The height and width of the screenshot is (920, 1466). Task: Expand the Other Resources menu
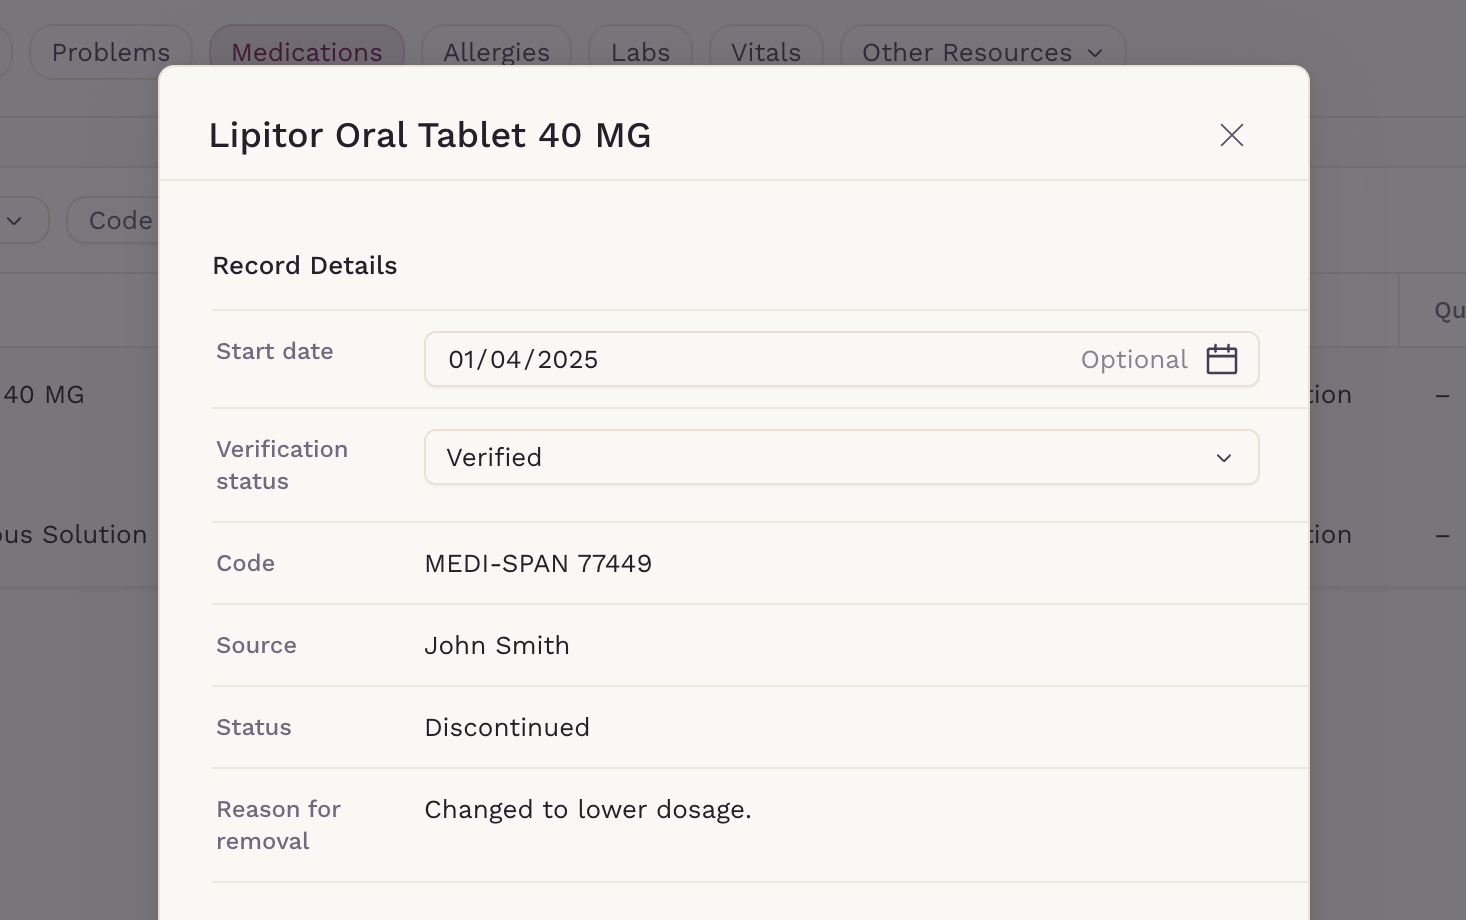tap(983, 52)
